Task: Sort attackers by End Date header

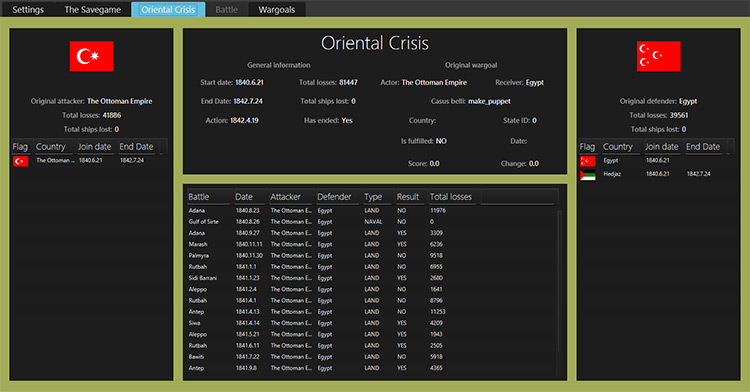Action: [138, 147]
